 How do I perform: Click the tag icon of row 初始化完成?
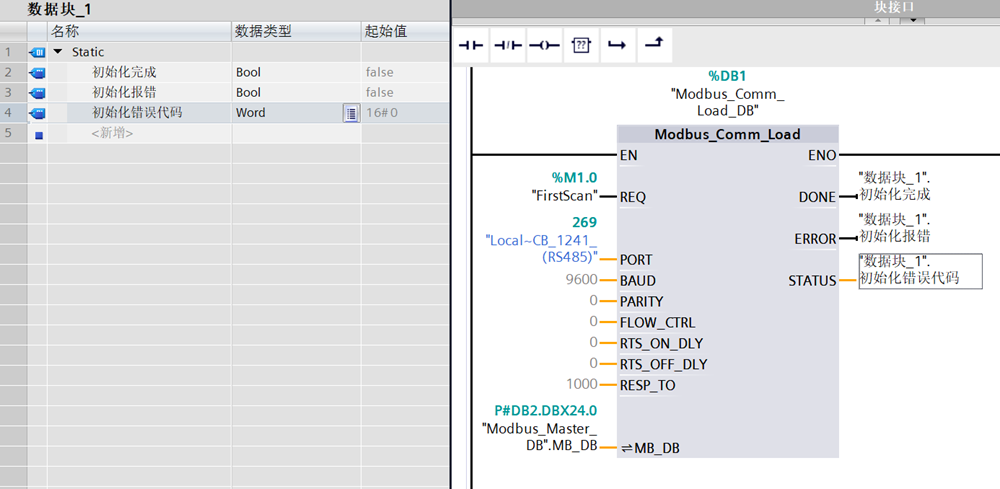(38, 72)
